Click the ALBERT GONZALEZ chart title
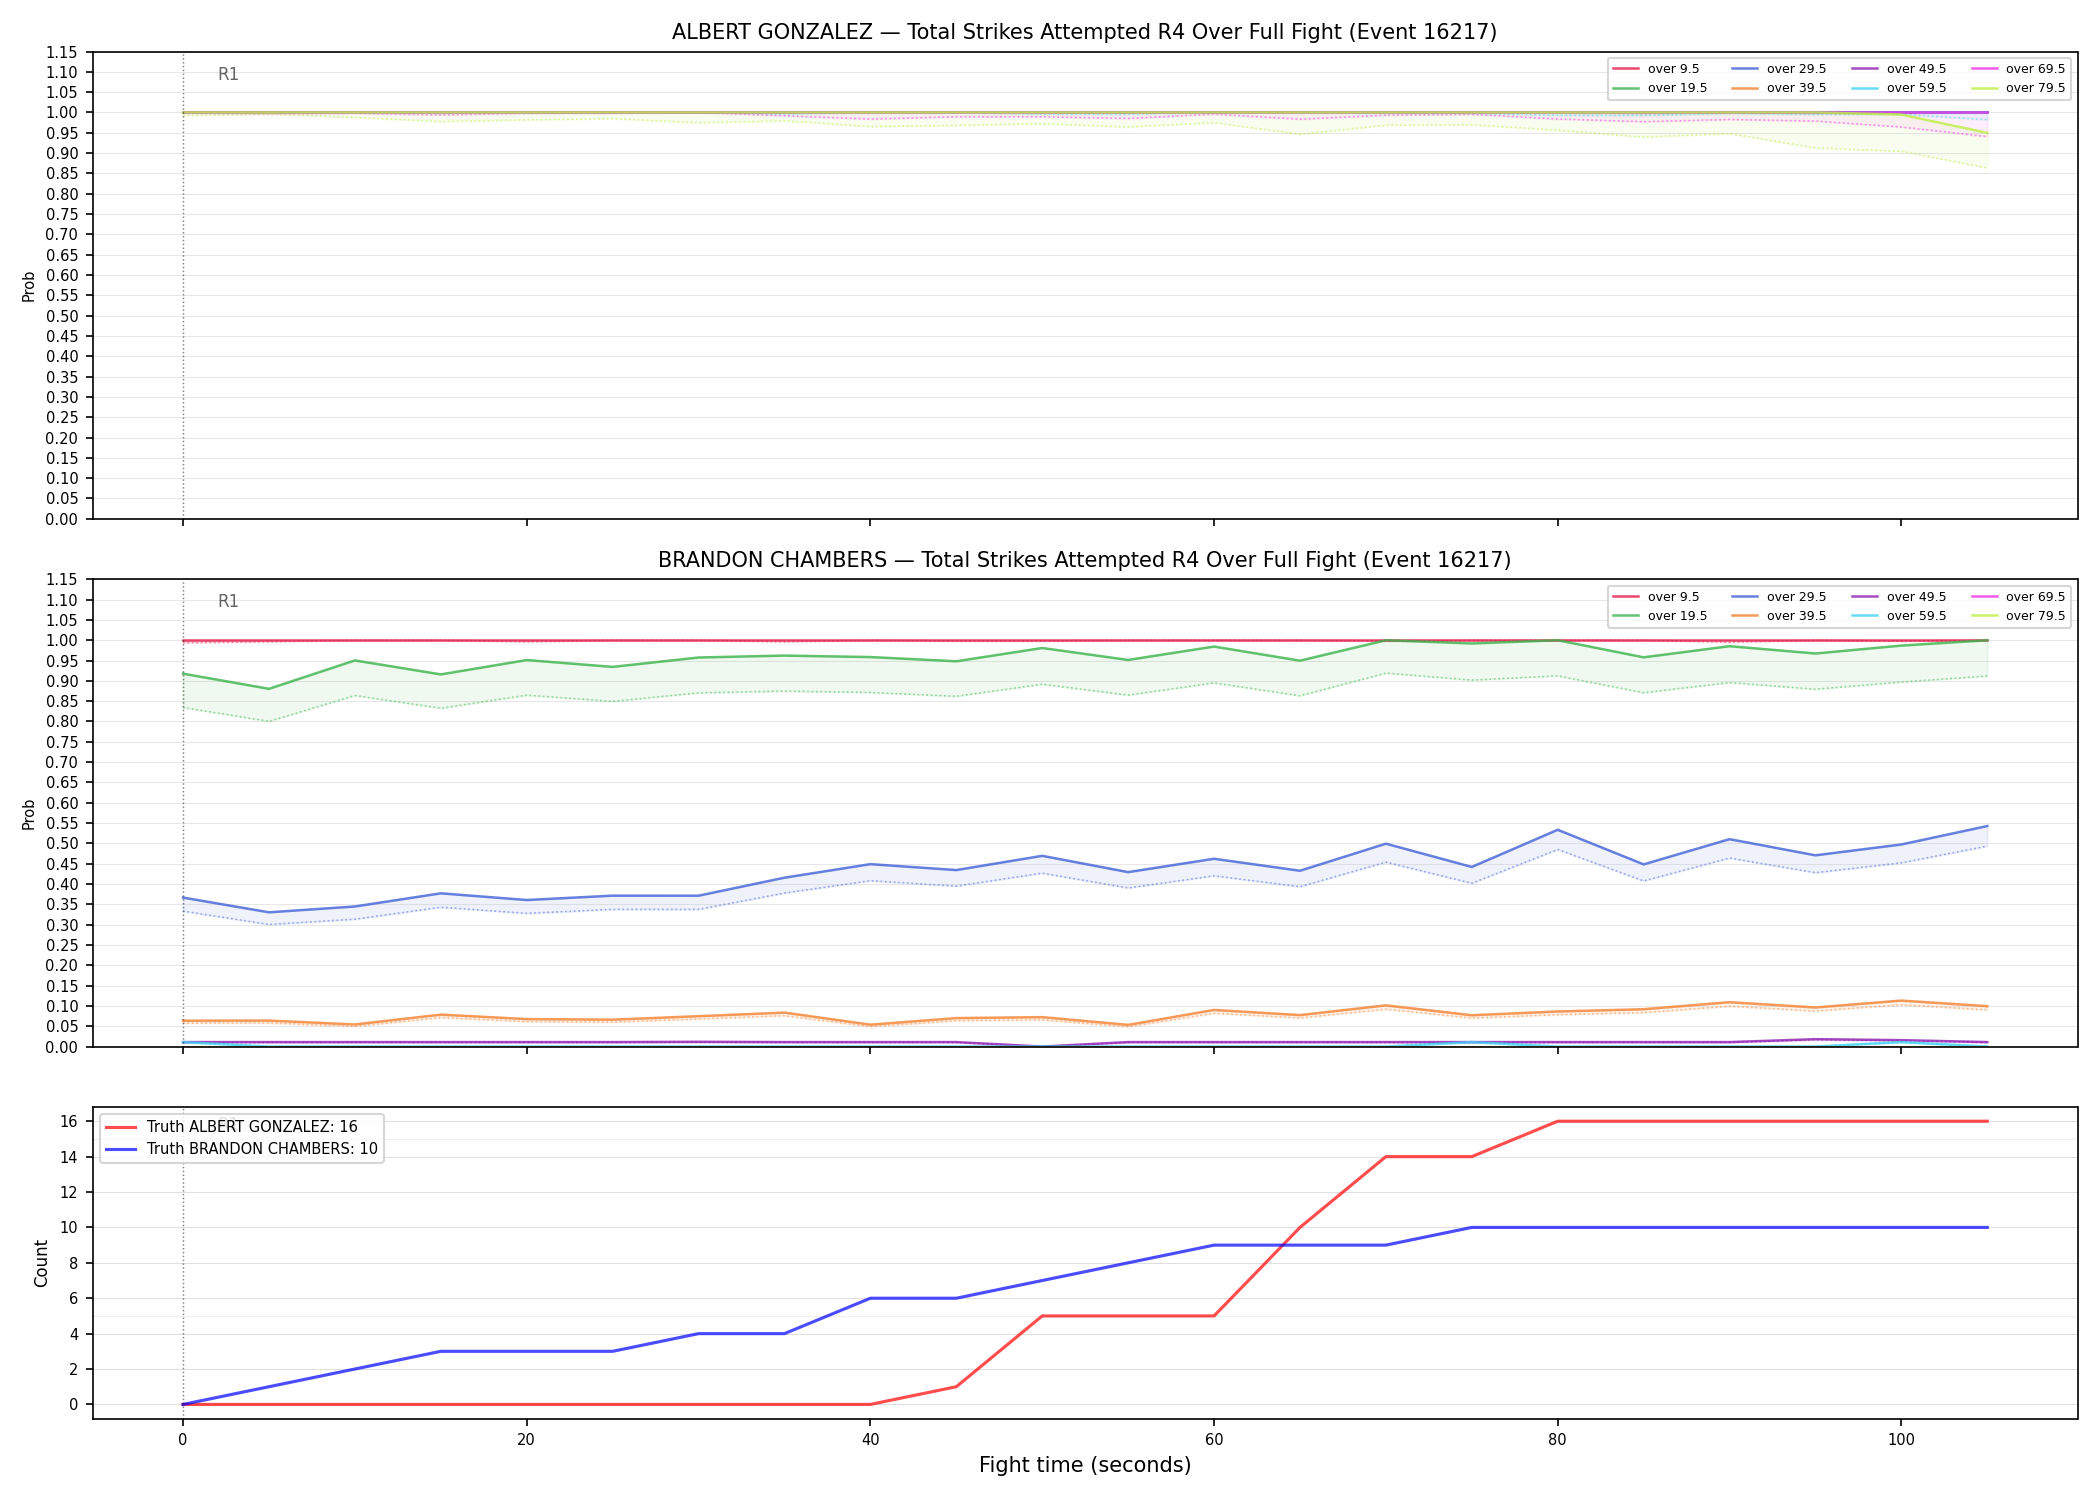Viewport: 2100px width, 1500px height. coord(1084,32)
